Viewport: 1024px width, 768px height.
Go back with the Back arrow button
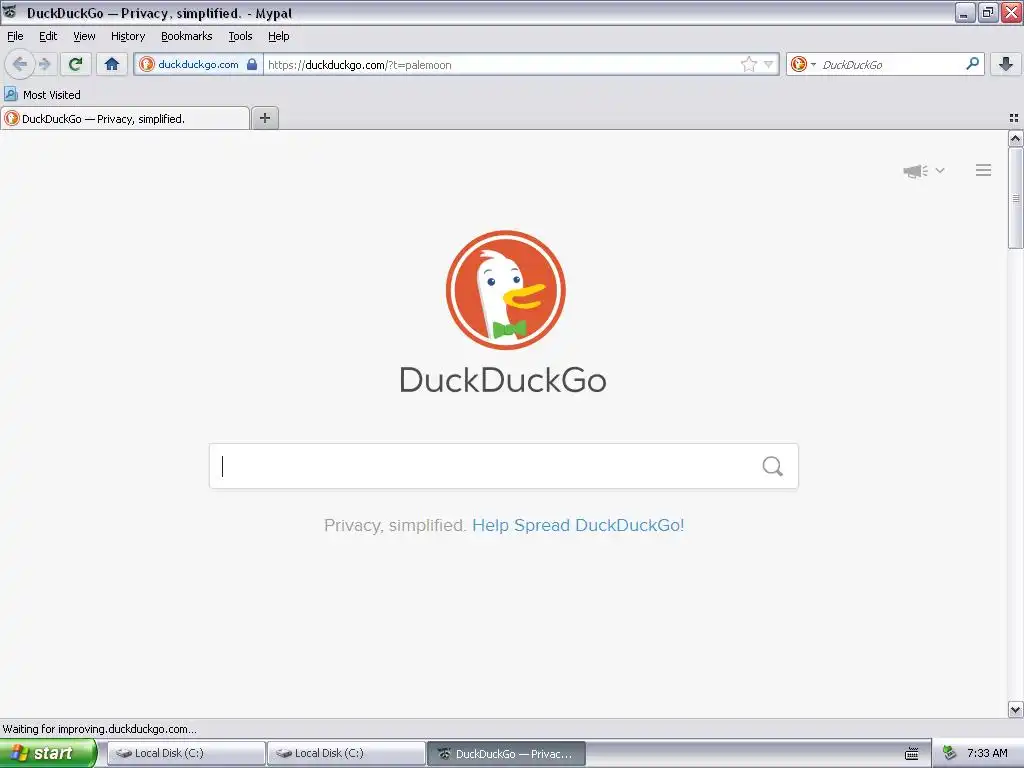(20, 64)
